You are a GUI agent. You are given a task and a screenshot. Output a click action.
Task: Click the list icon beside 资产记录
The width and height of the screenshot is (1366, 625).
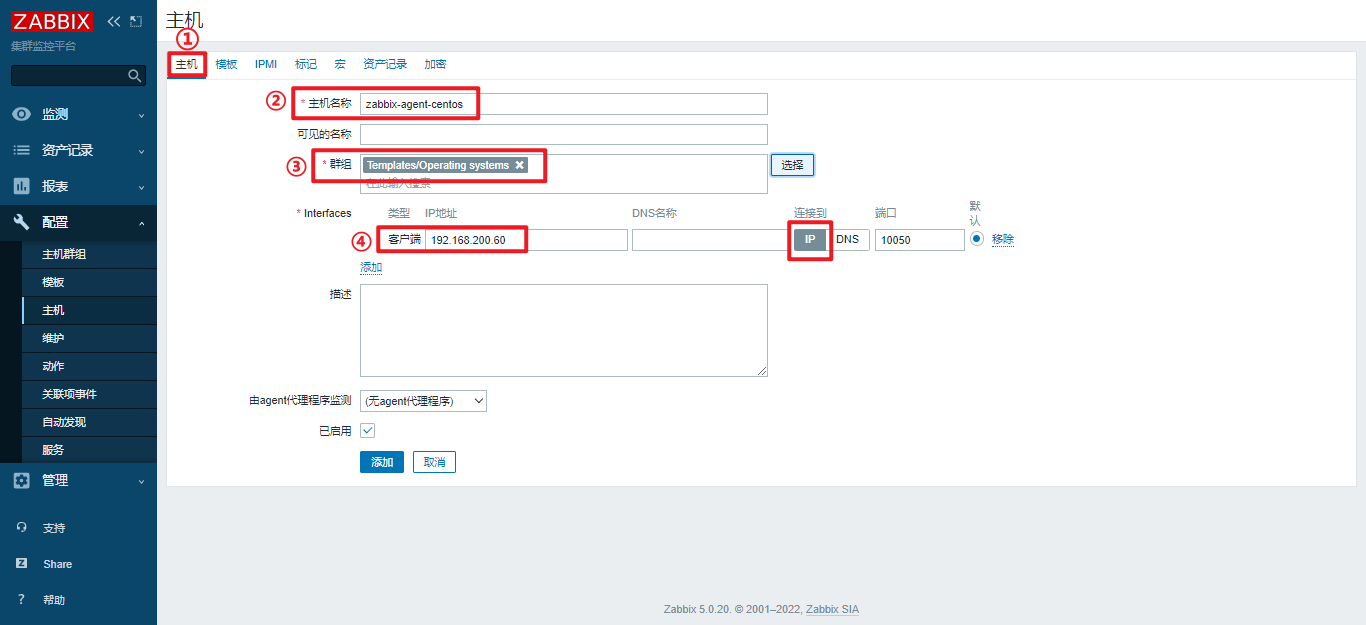tap(21, 150)
